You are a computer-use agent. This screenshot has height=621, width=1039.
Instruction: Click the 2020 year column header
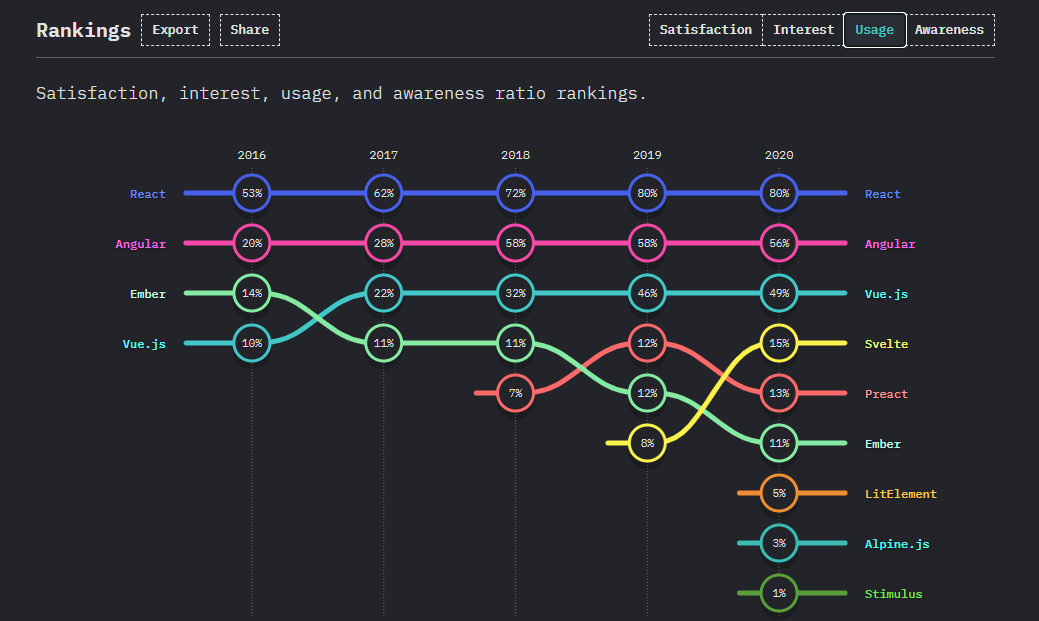pyautogui.click(x=779, y=155)
